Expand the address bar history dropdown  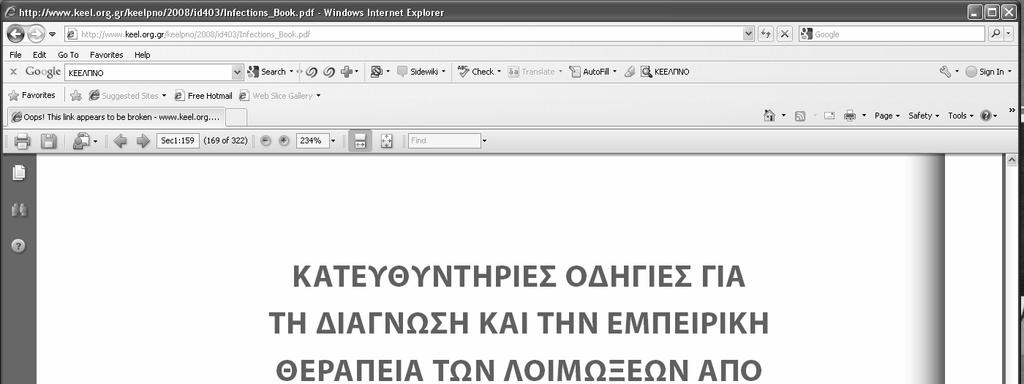click(749, 34)
